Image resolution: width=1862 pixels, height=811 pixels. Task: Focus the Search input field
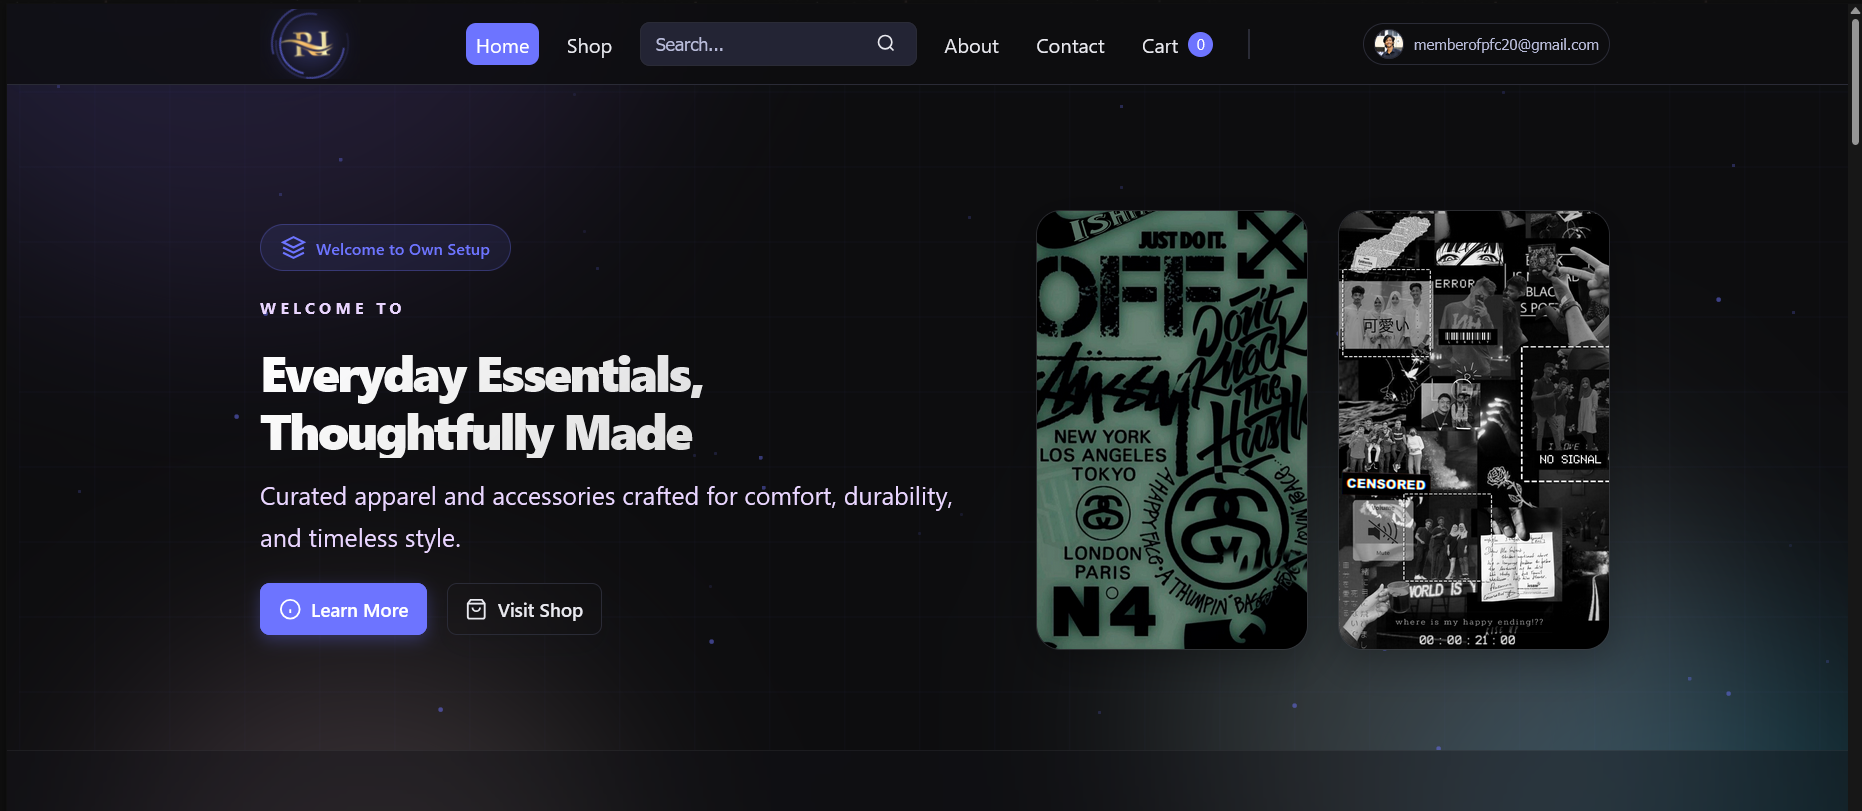coord(778,44)
